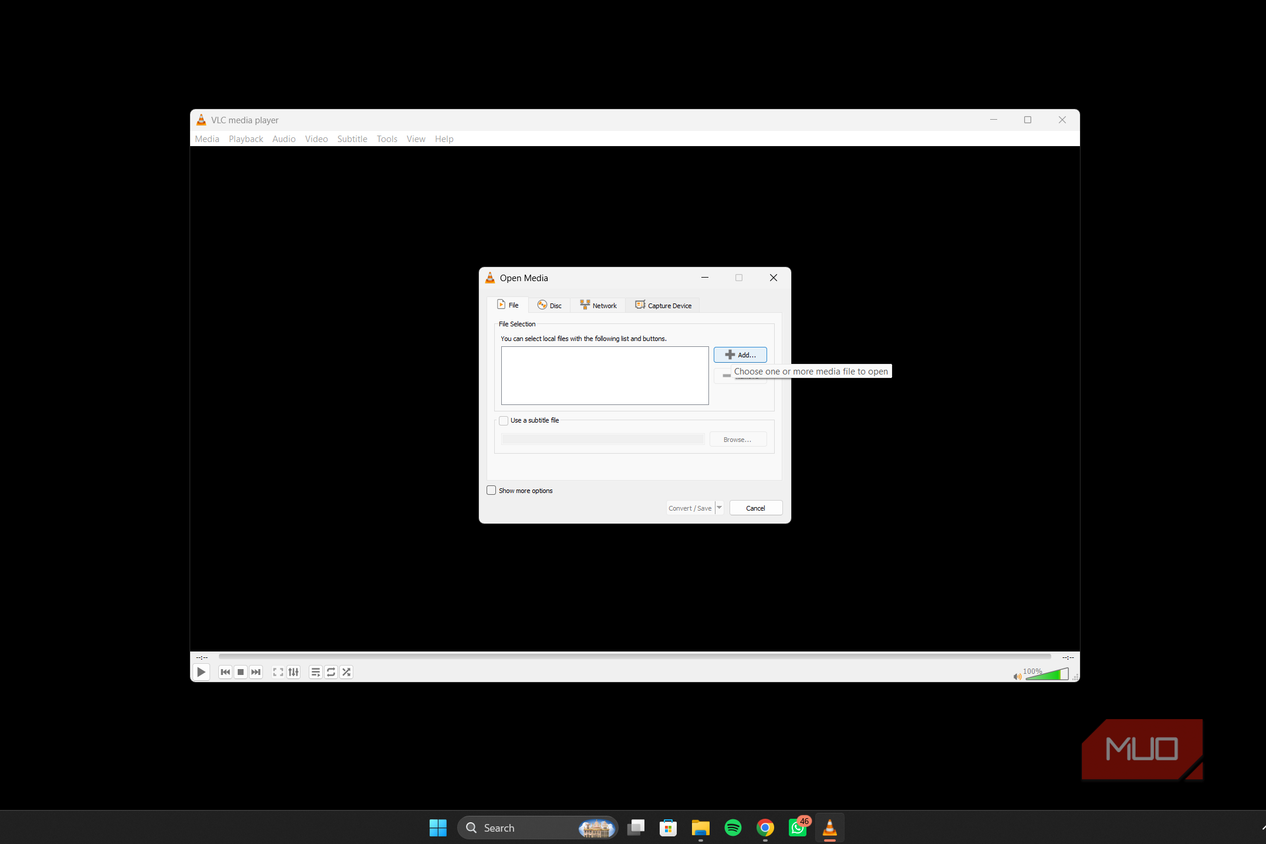Open Microsoft Store from the taskbar
This screenshot has width=1266, height=844.
click(x=668, y=827)
